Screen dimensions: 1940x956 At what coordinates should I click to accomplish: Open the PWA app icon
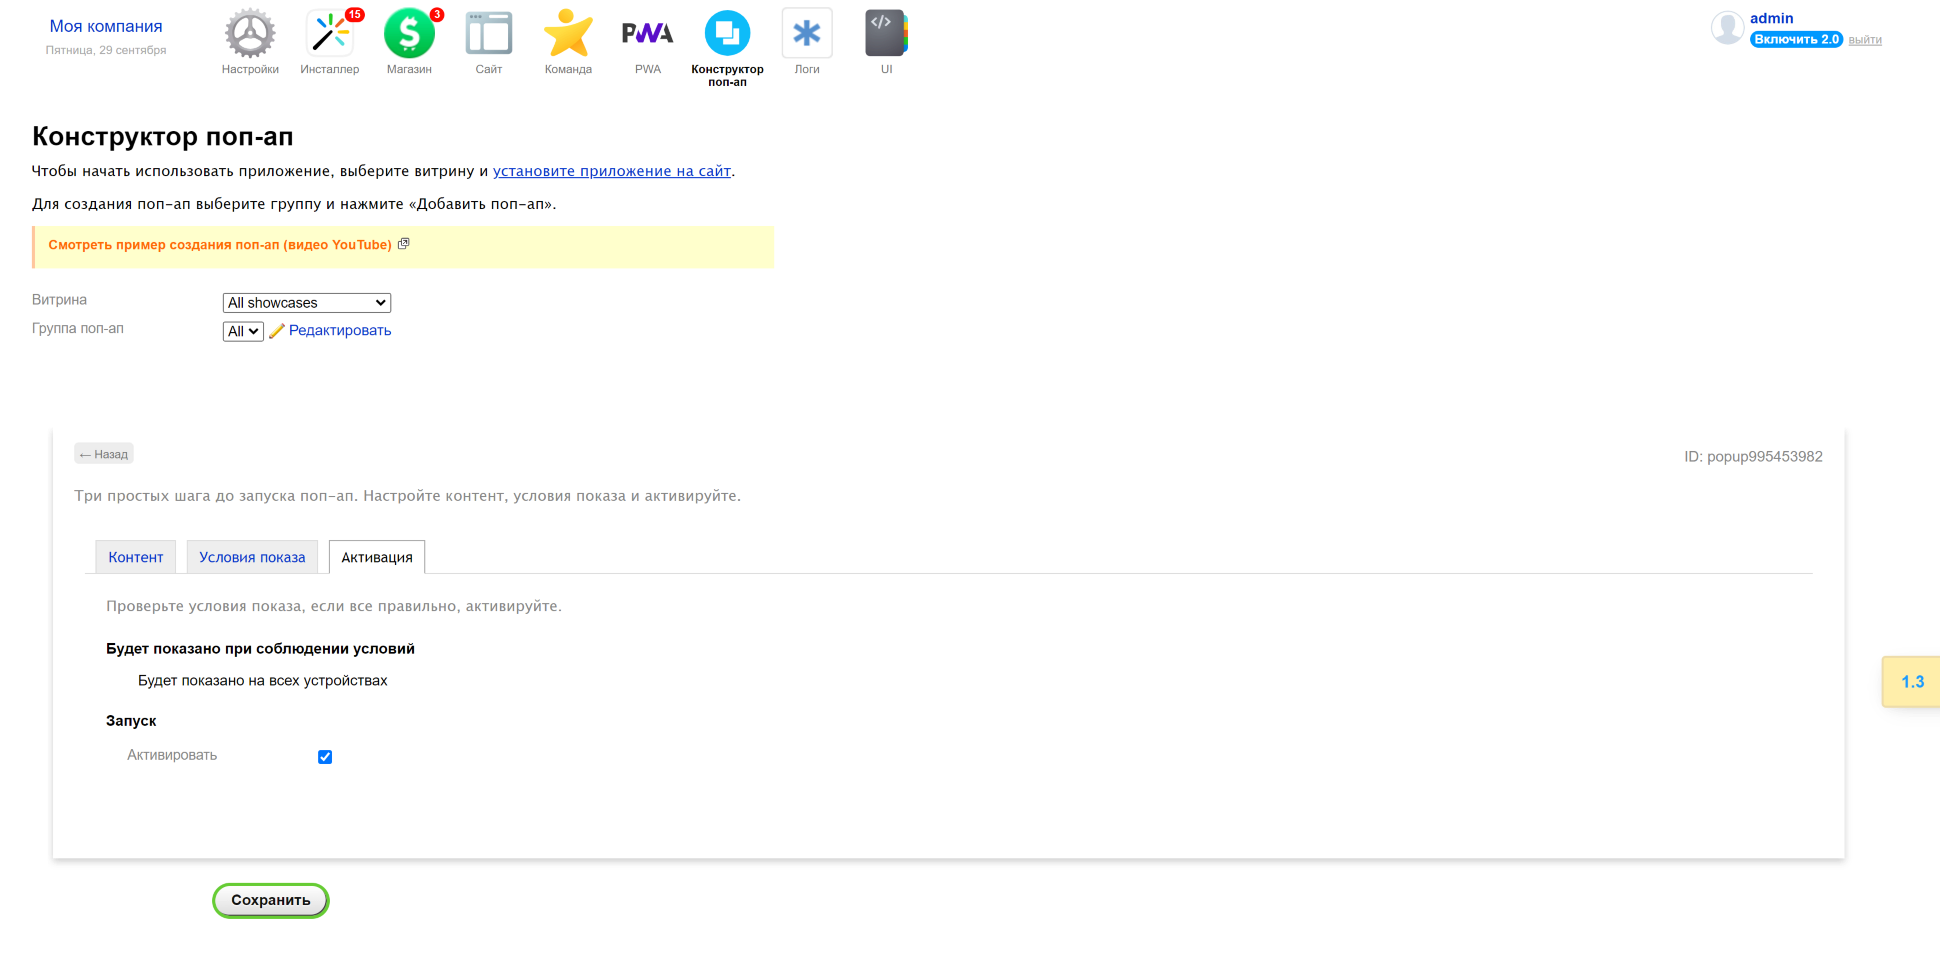(648, 34)
